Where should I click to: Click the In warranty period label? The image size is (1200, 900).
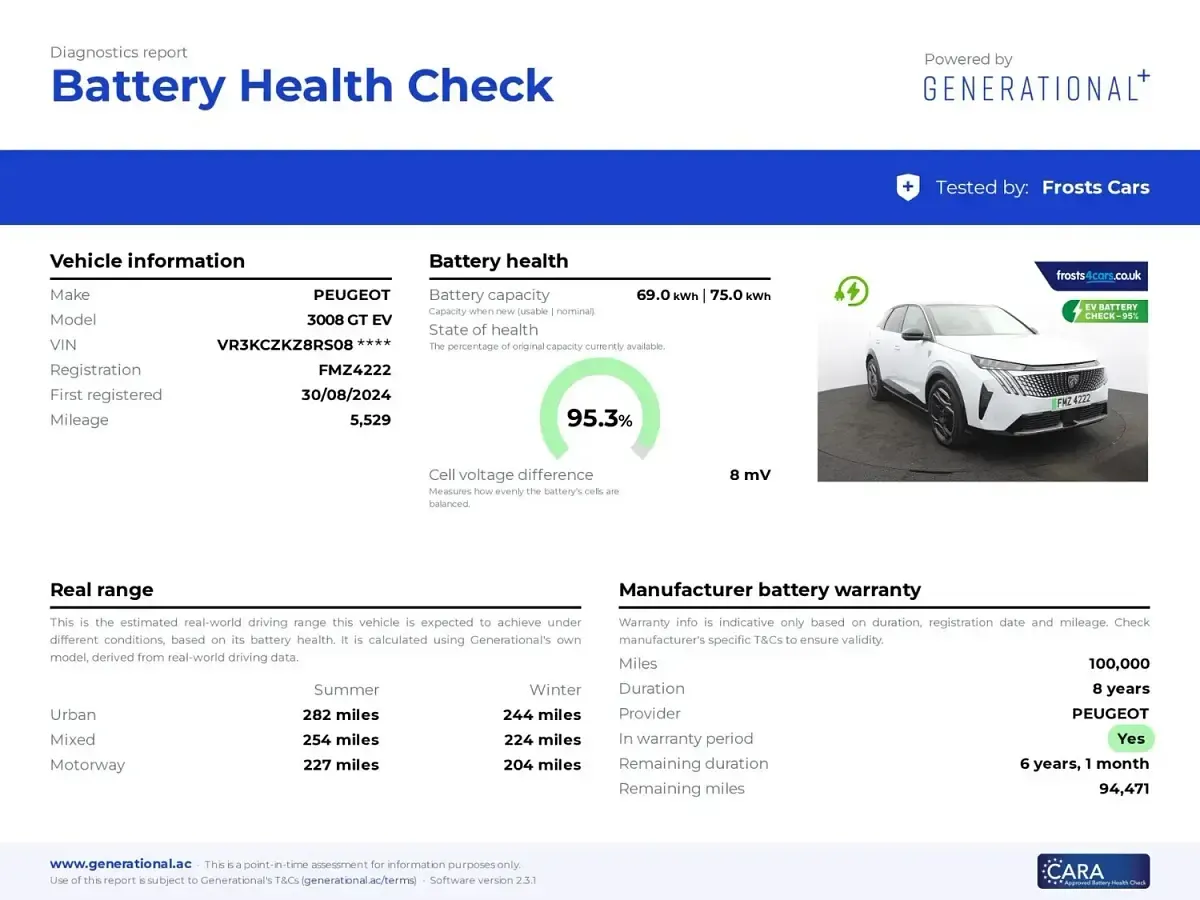coord(686,739)
